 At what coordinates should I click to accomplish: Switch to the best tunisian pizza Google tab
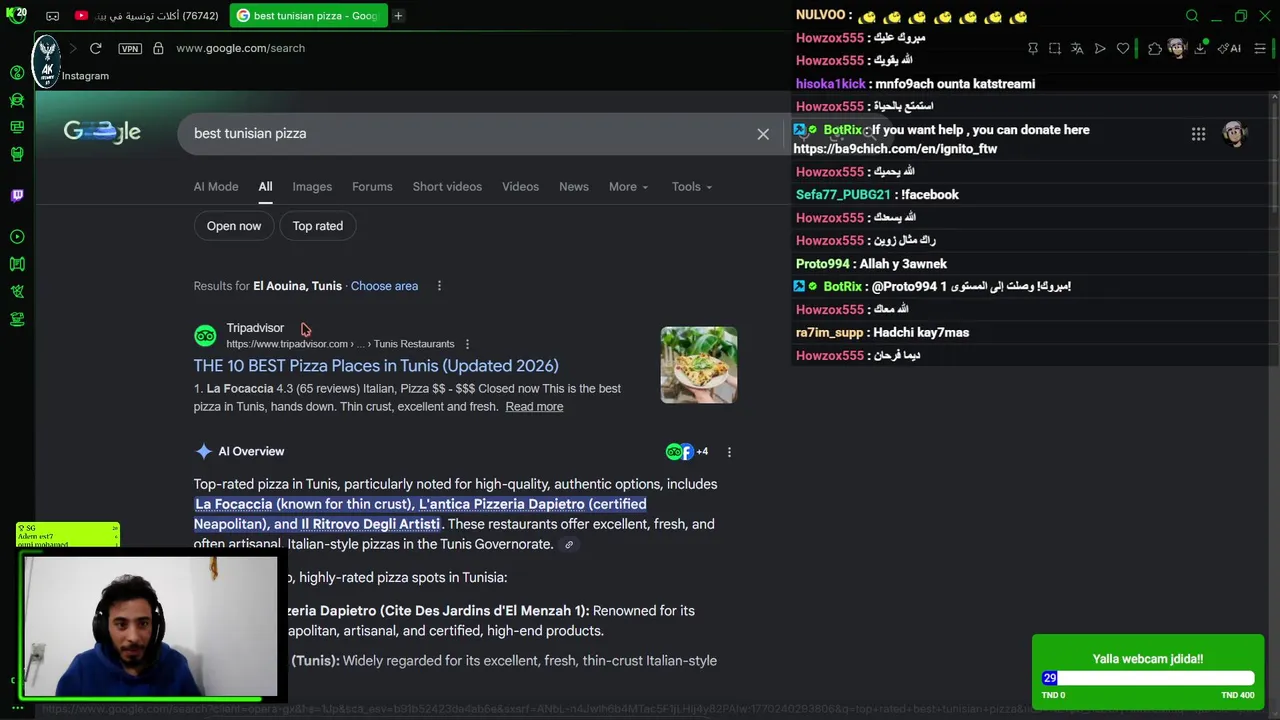point(308,16)
